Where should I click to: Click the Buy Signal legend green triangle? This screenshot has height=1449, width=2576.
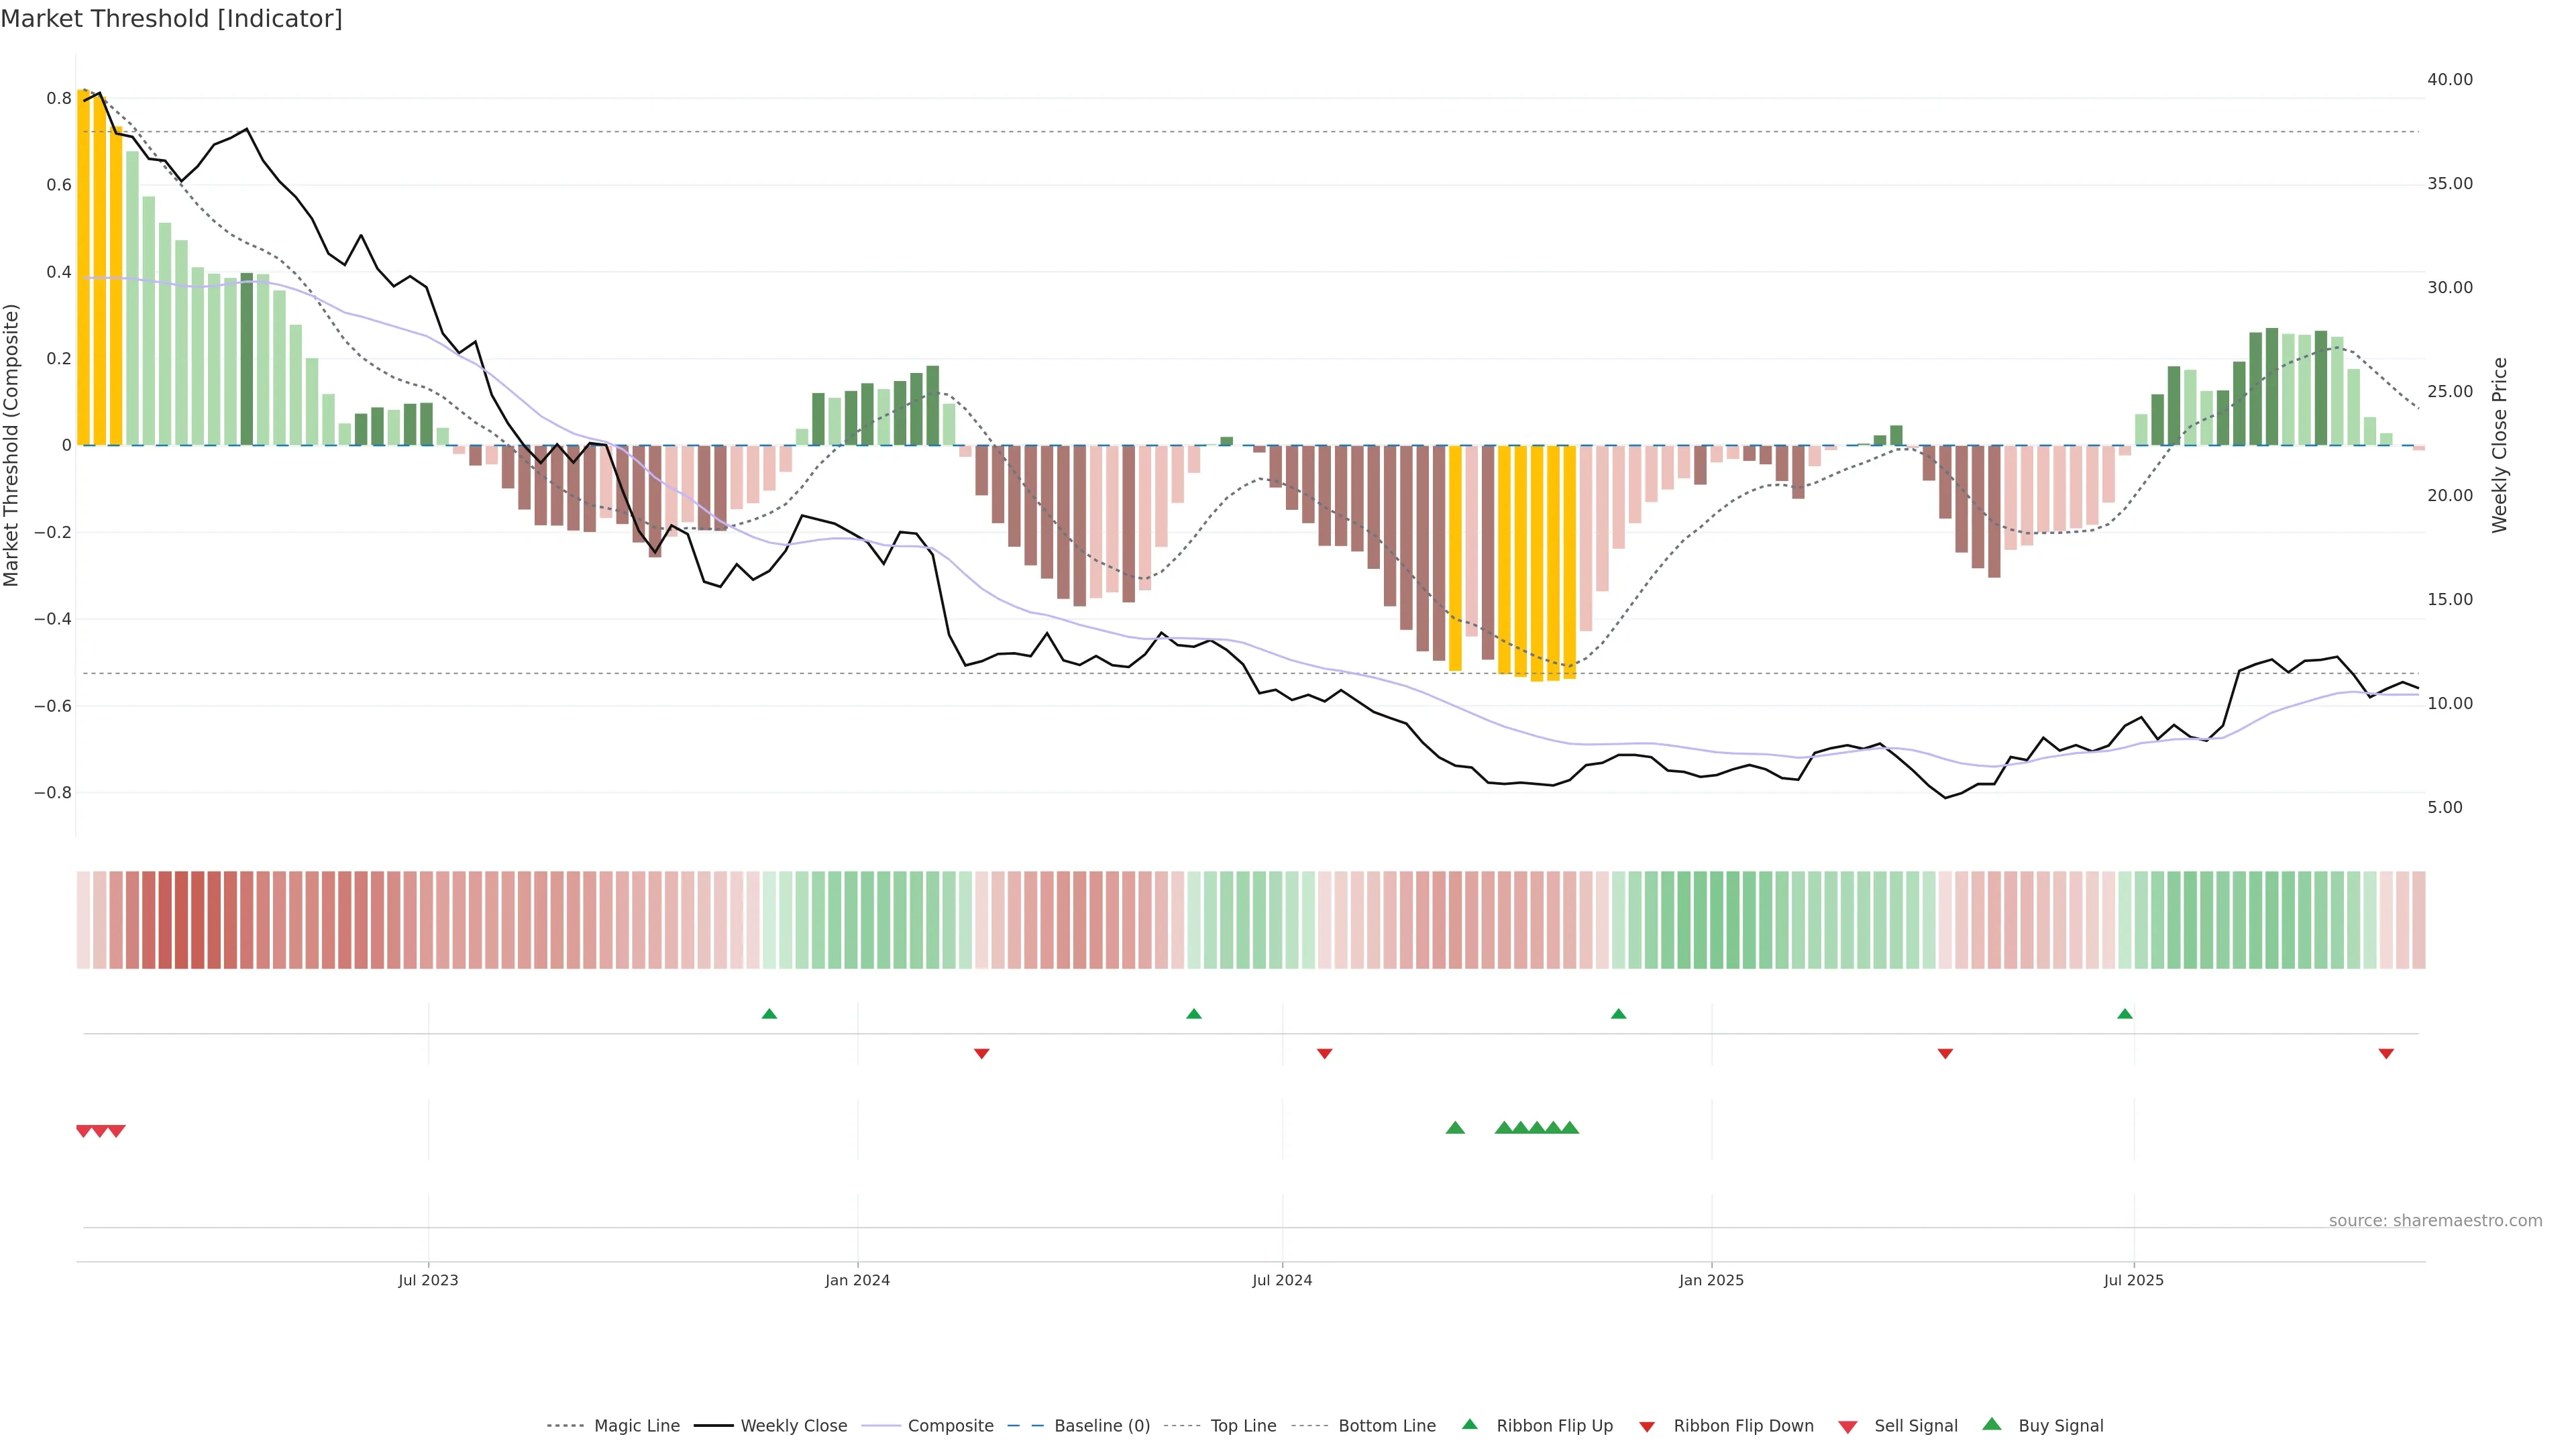[x=1991, y=1424]
